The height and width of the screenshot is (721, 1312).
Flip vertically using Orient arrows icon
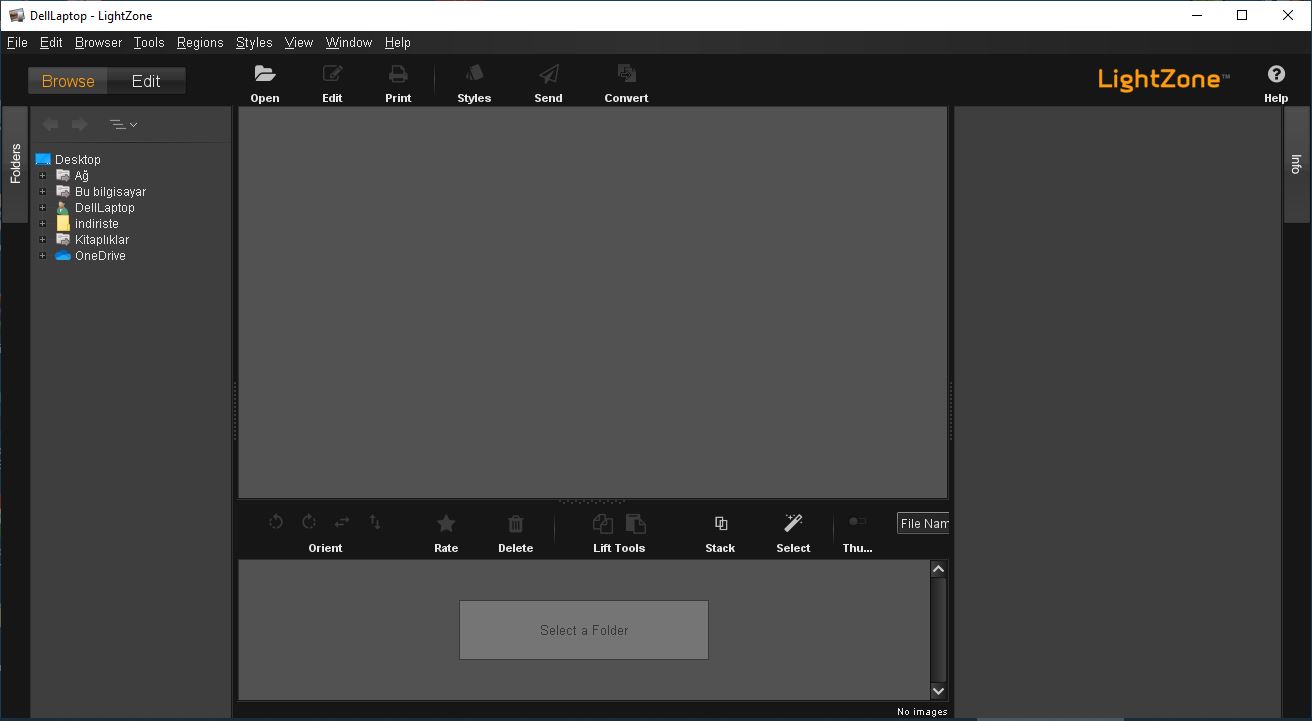click(x=375, y=522)
